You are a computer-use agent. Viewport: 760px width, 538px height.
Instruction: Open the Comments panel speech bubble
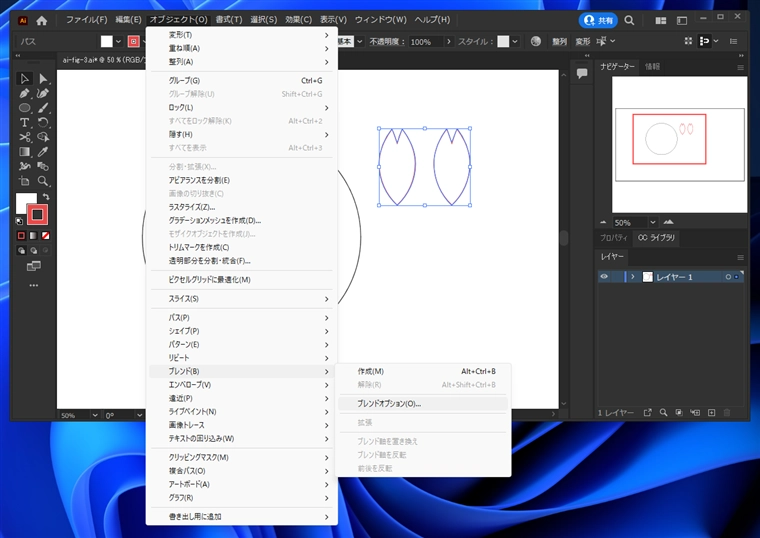(x=582, y=73)
